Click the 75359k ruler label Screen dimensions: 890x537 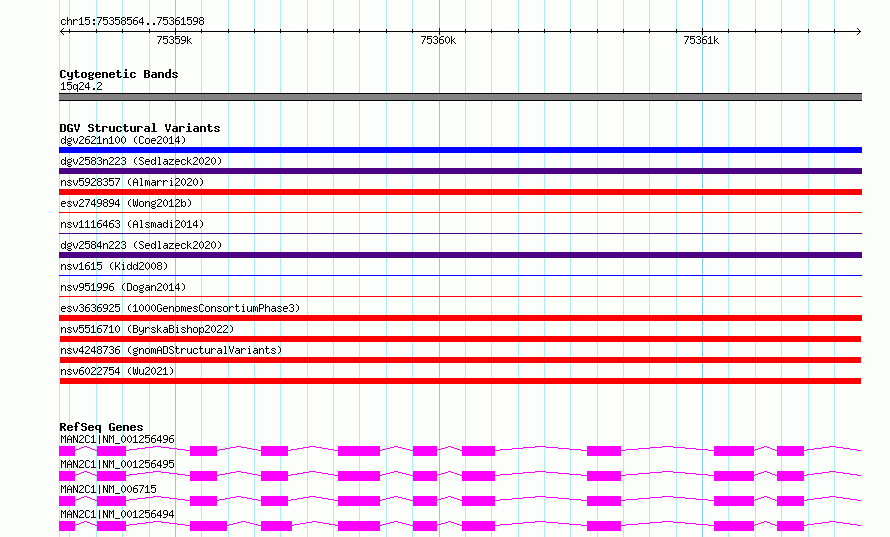174,40
